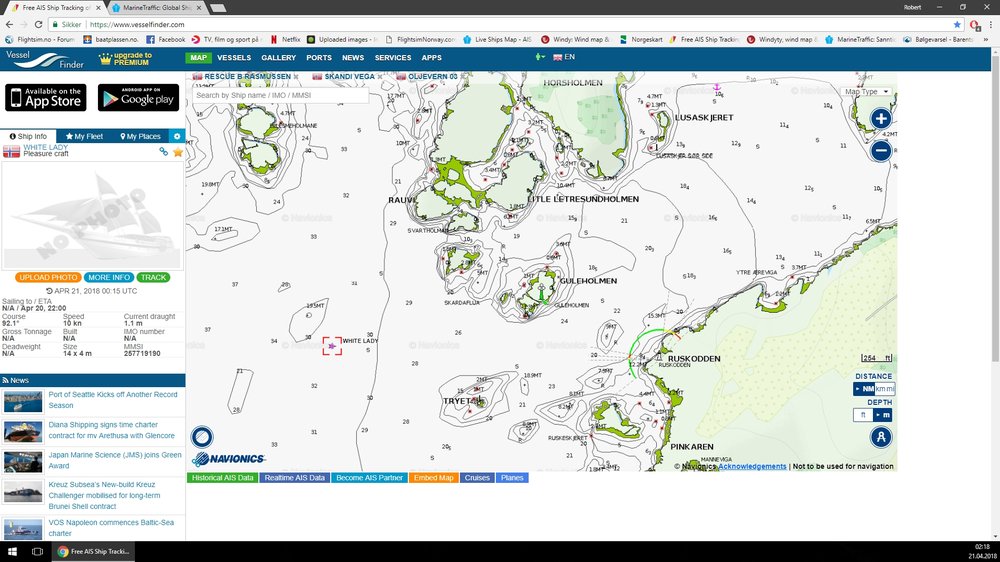Switch to the MarineTraffic browser tab

[x=157, y=8]
